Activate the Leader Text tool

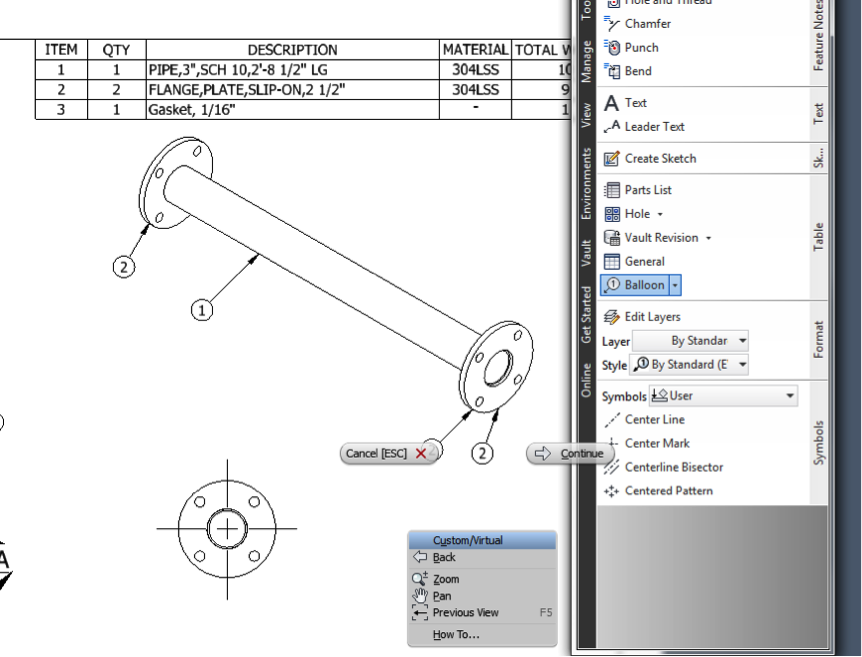[644, 126]
